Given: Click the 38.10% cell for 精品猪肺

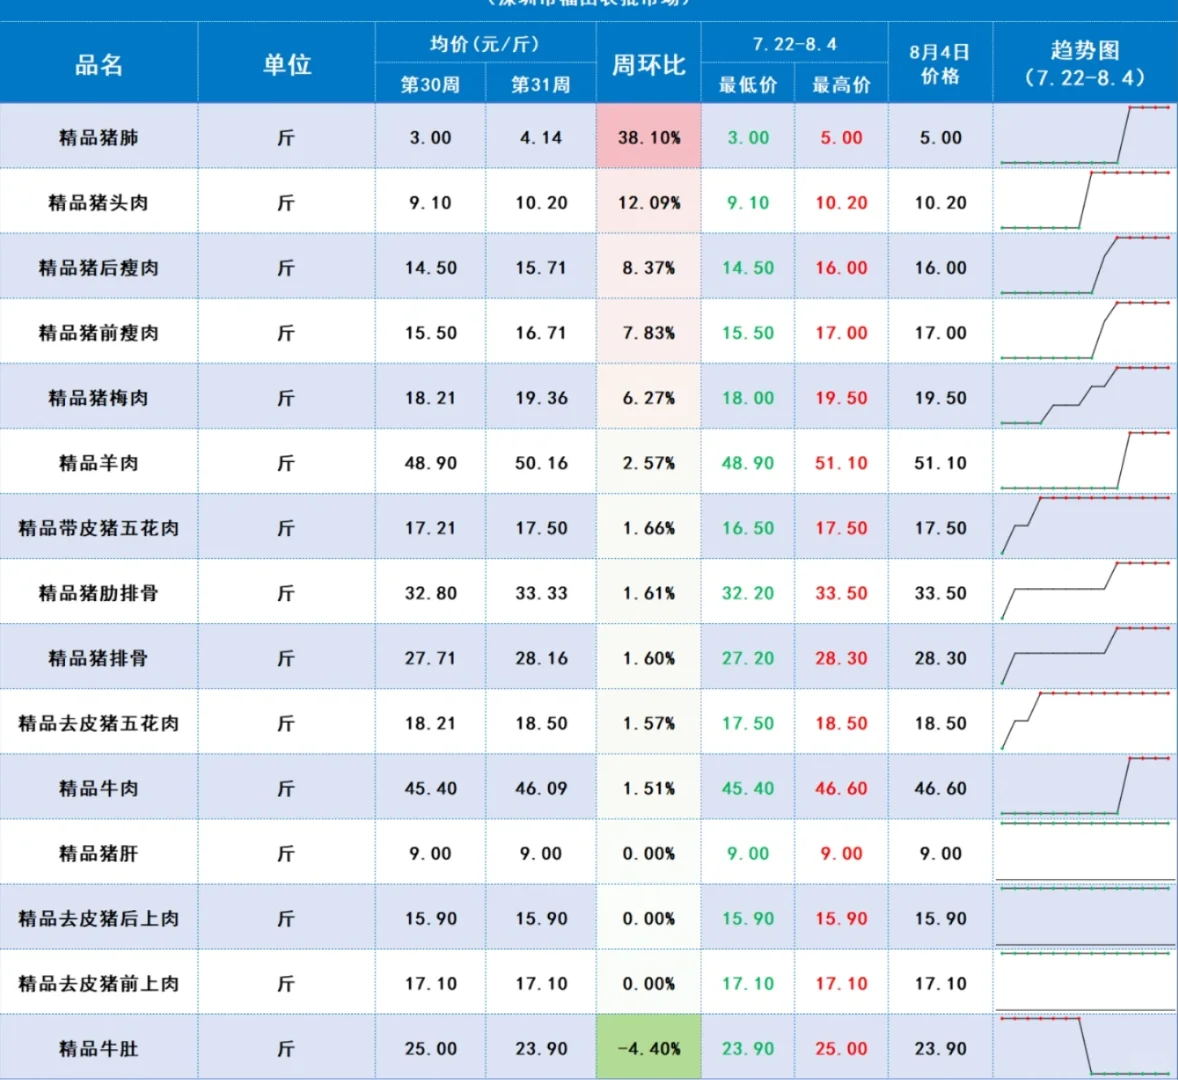Looking at the screenshot, I should (x=649, y=137).
